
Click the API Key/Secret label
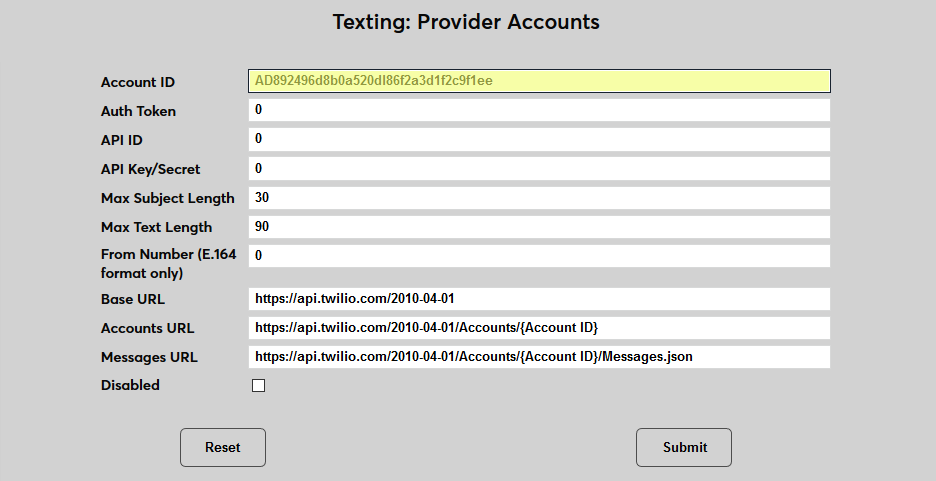pos(150,169)
